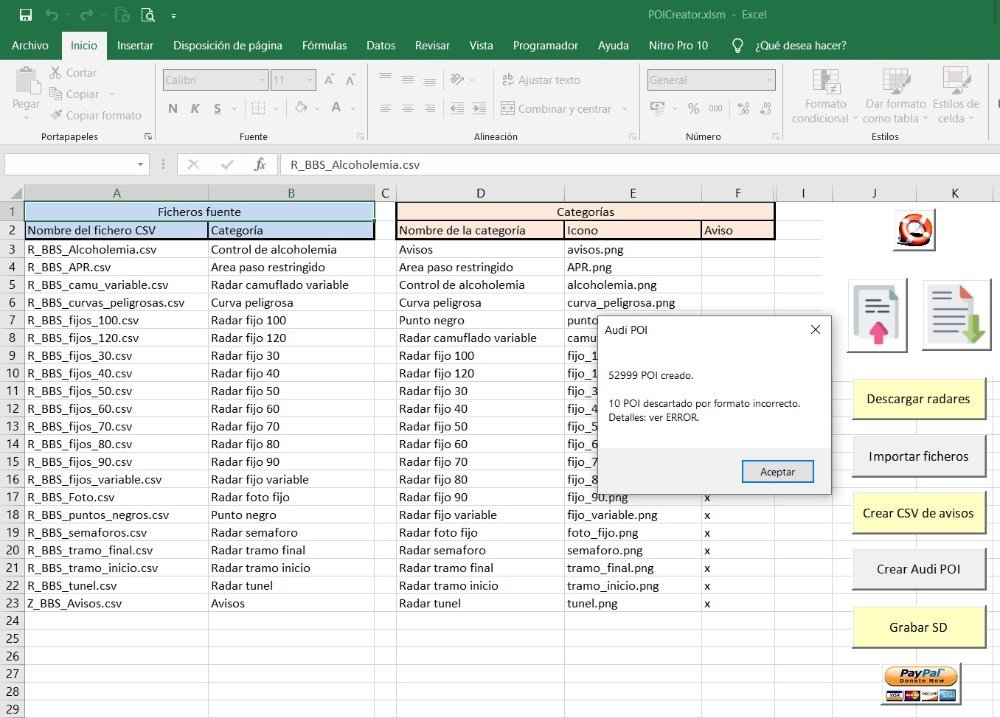Click the Descargar radares button

point(918,399)
